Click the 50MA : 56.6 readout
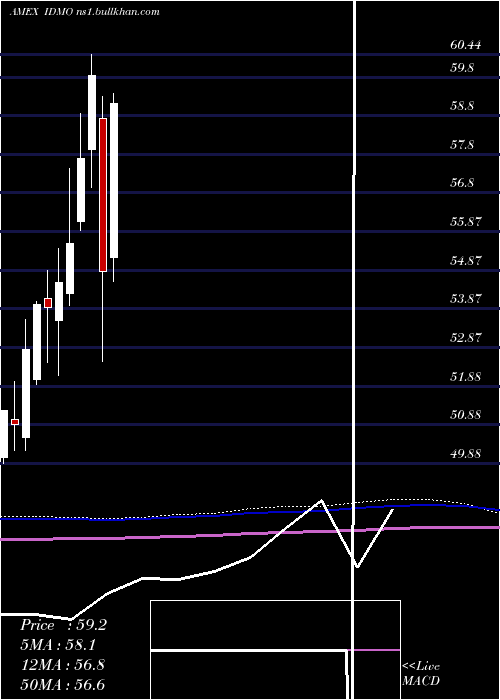The width and height of the screenshot is (500, 700). 62,684
